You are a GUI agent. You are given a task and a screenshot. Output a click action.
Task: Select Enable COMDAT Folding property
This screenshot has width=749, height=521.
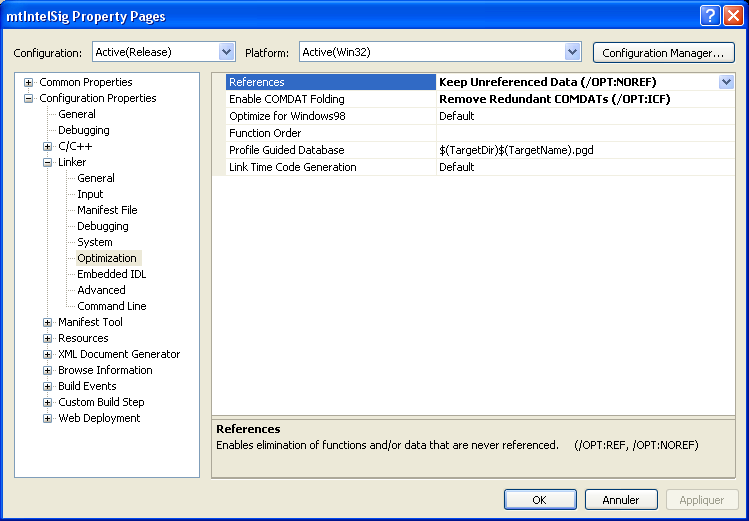[x=331, y=99]
